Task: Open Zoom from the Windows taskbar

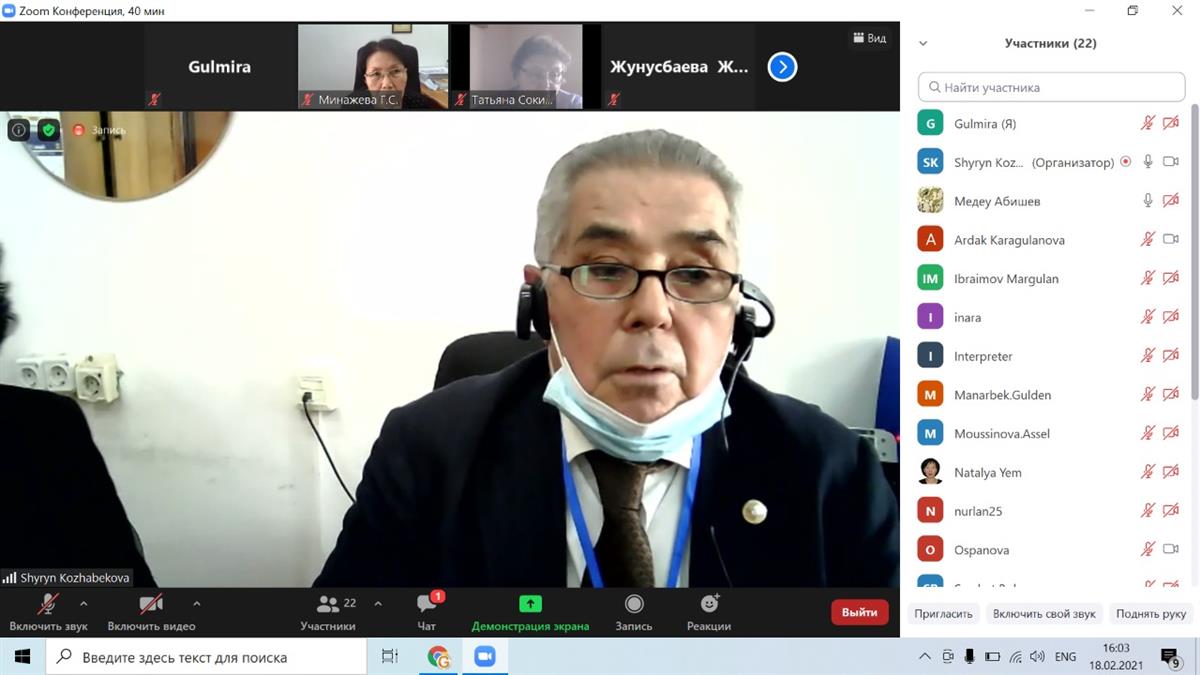Action: [x=485, y=657]
